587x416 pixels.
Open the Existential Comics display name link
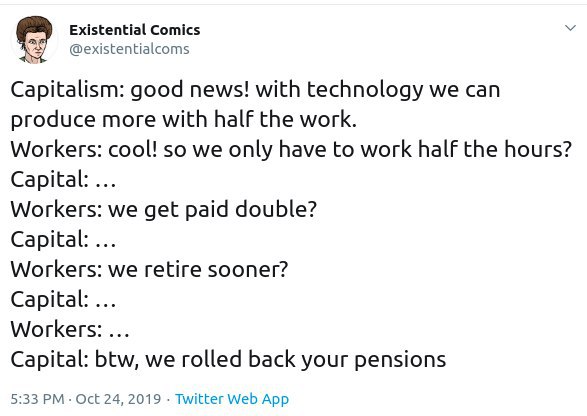135,30
